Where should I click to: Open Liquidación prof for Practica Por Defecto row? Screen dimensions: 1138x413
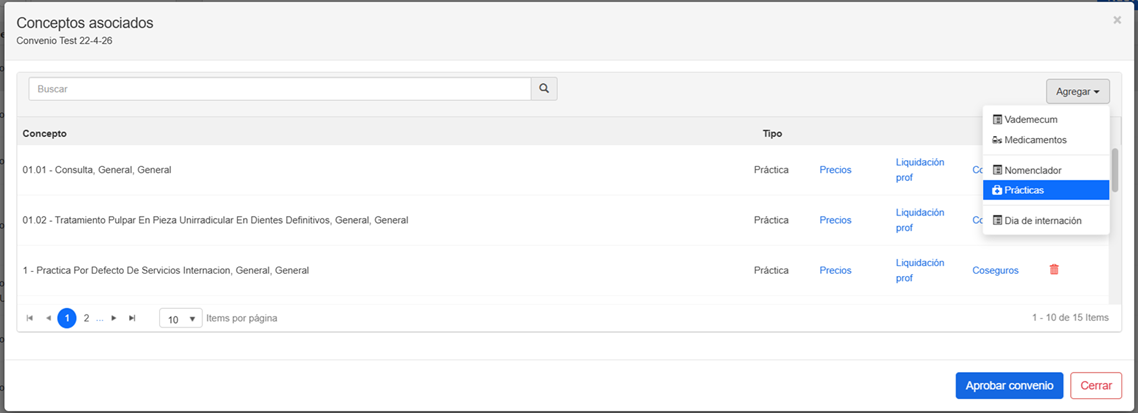(920, 270)
